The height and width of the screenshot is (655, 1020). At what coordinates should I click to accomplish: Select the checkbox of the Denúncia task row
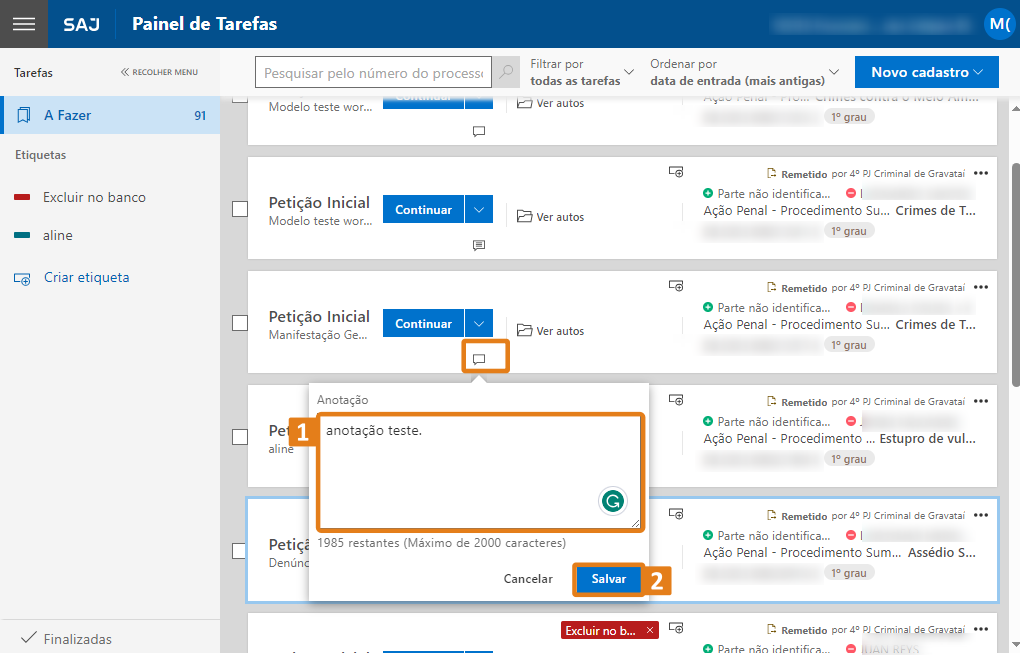pos(239,551)
